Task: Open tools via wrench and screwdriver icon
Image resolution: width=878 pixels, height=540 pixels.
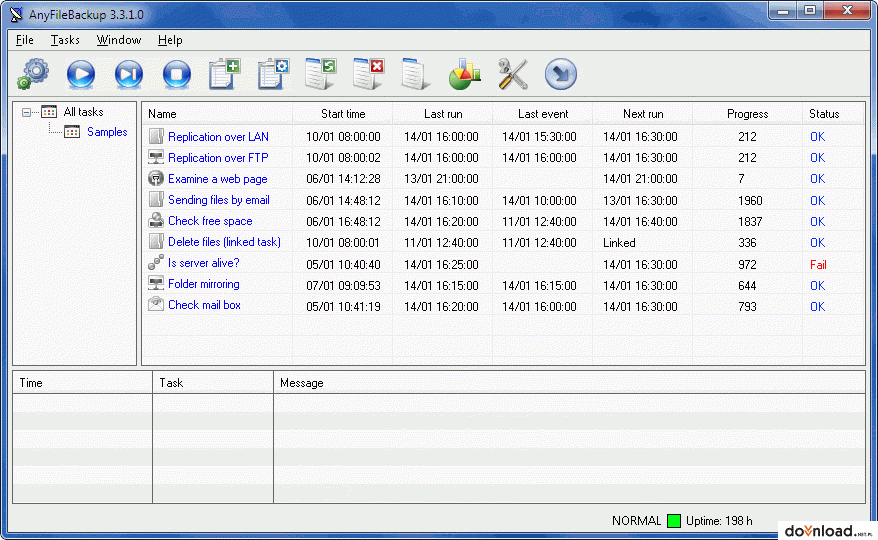Action: point(513,74)
